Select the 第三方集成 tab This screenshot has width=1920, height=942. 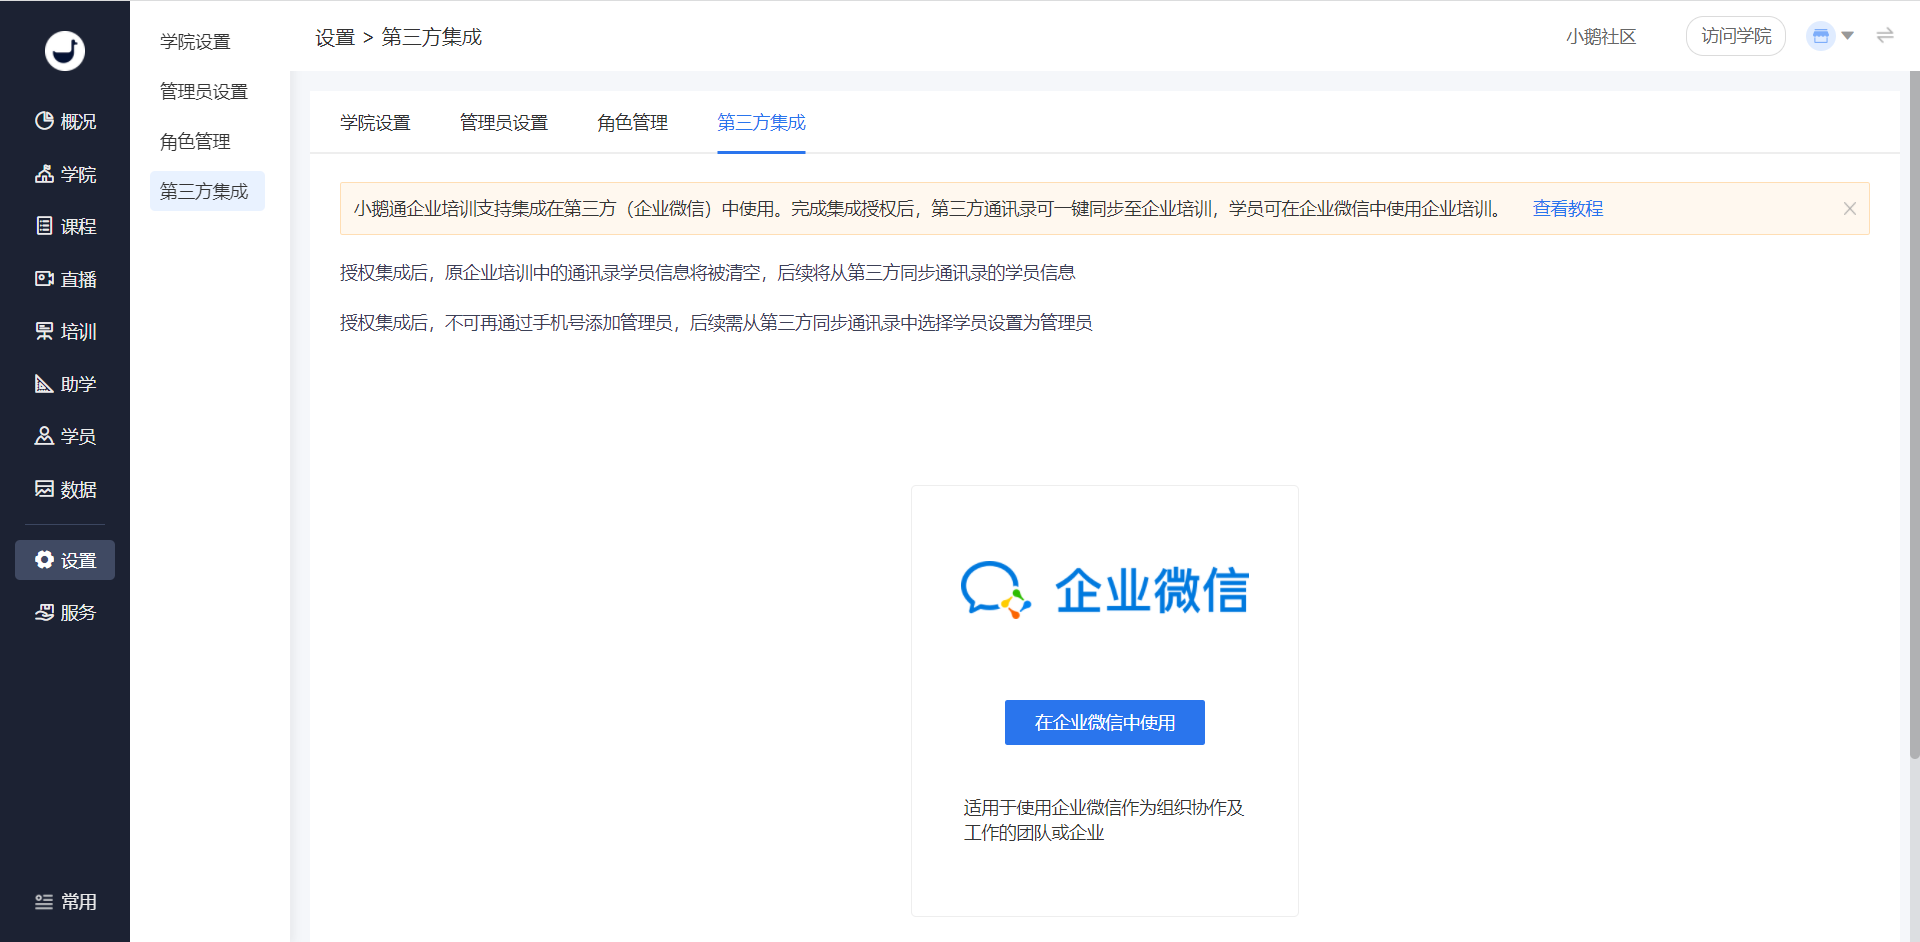761,123
